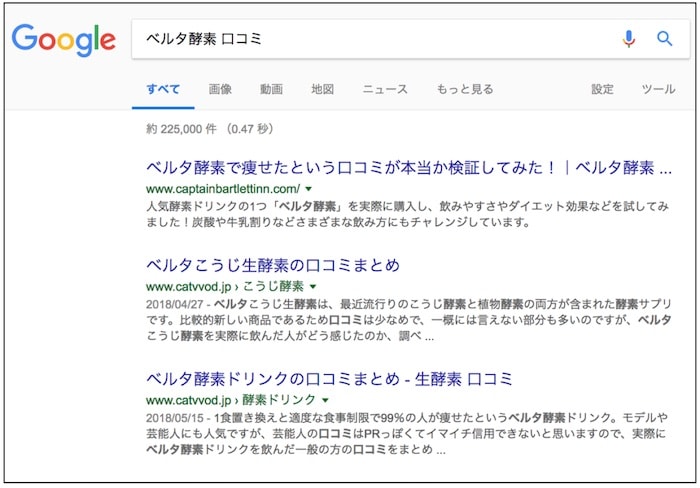700x488 pixels.
Task: Expand dropdown arrow next to こうじ酵素 URL
Action: [313, 287]
